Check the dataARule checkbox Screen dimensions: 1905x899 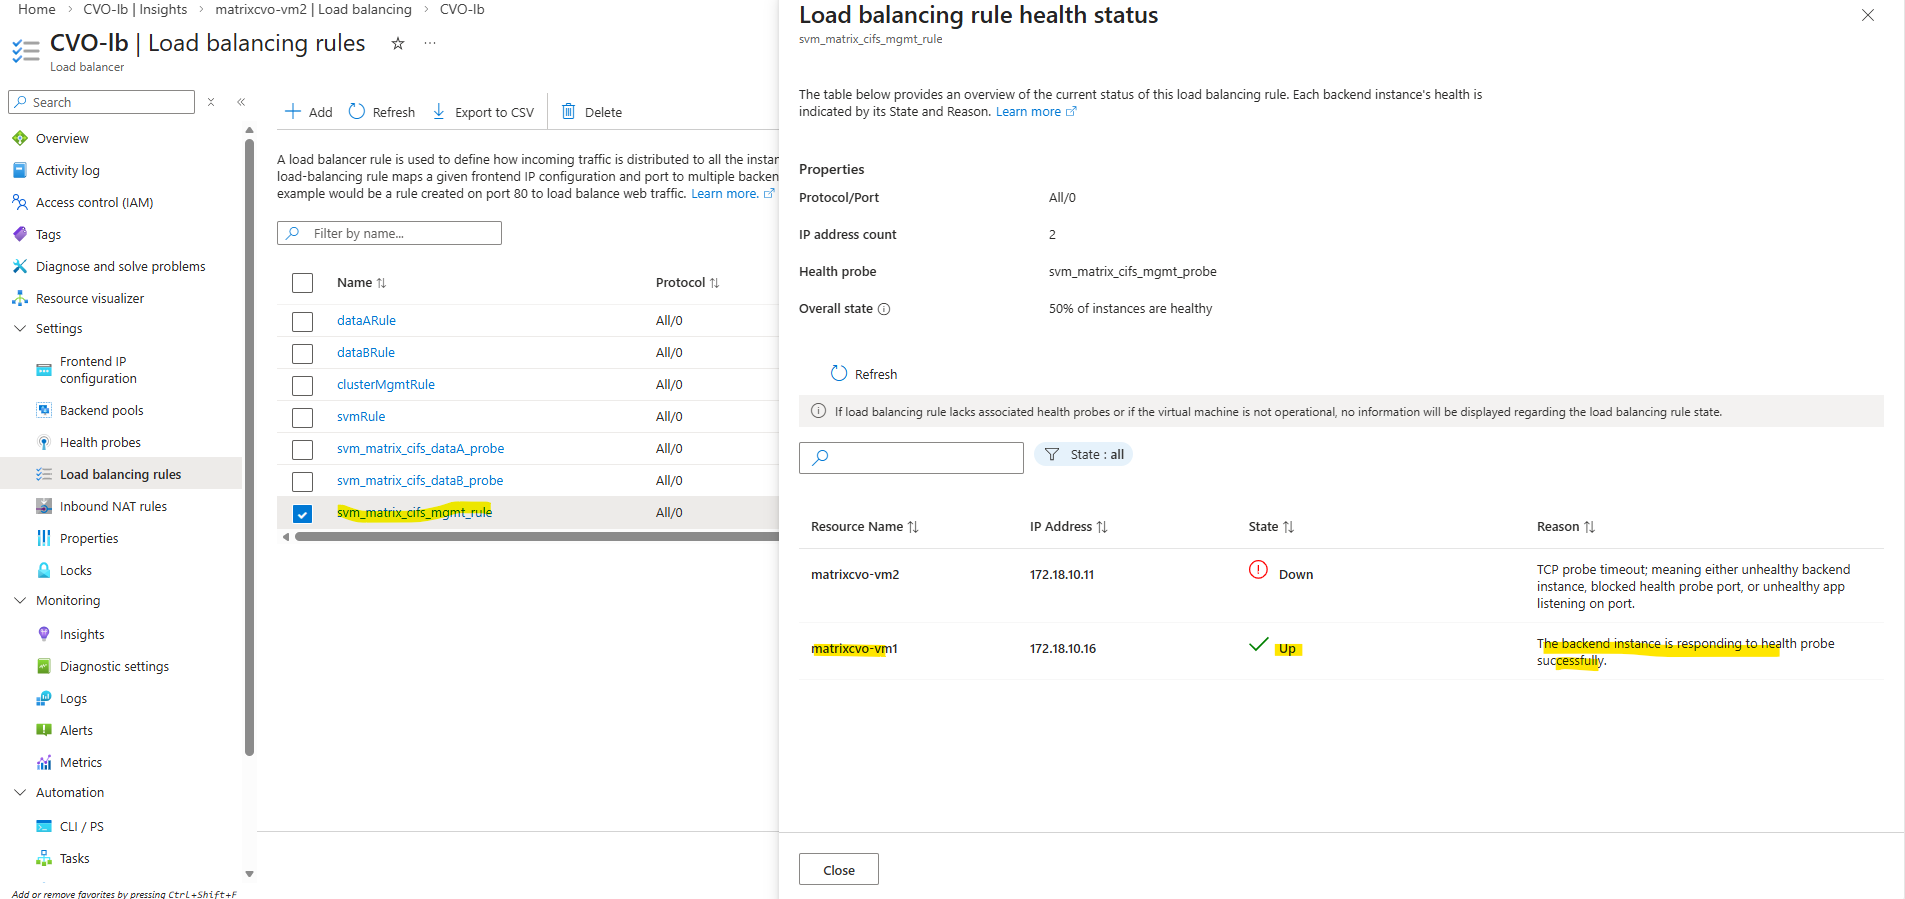click(x=302, y=321)
